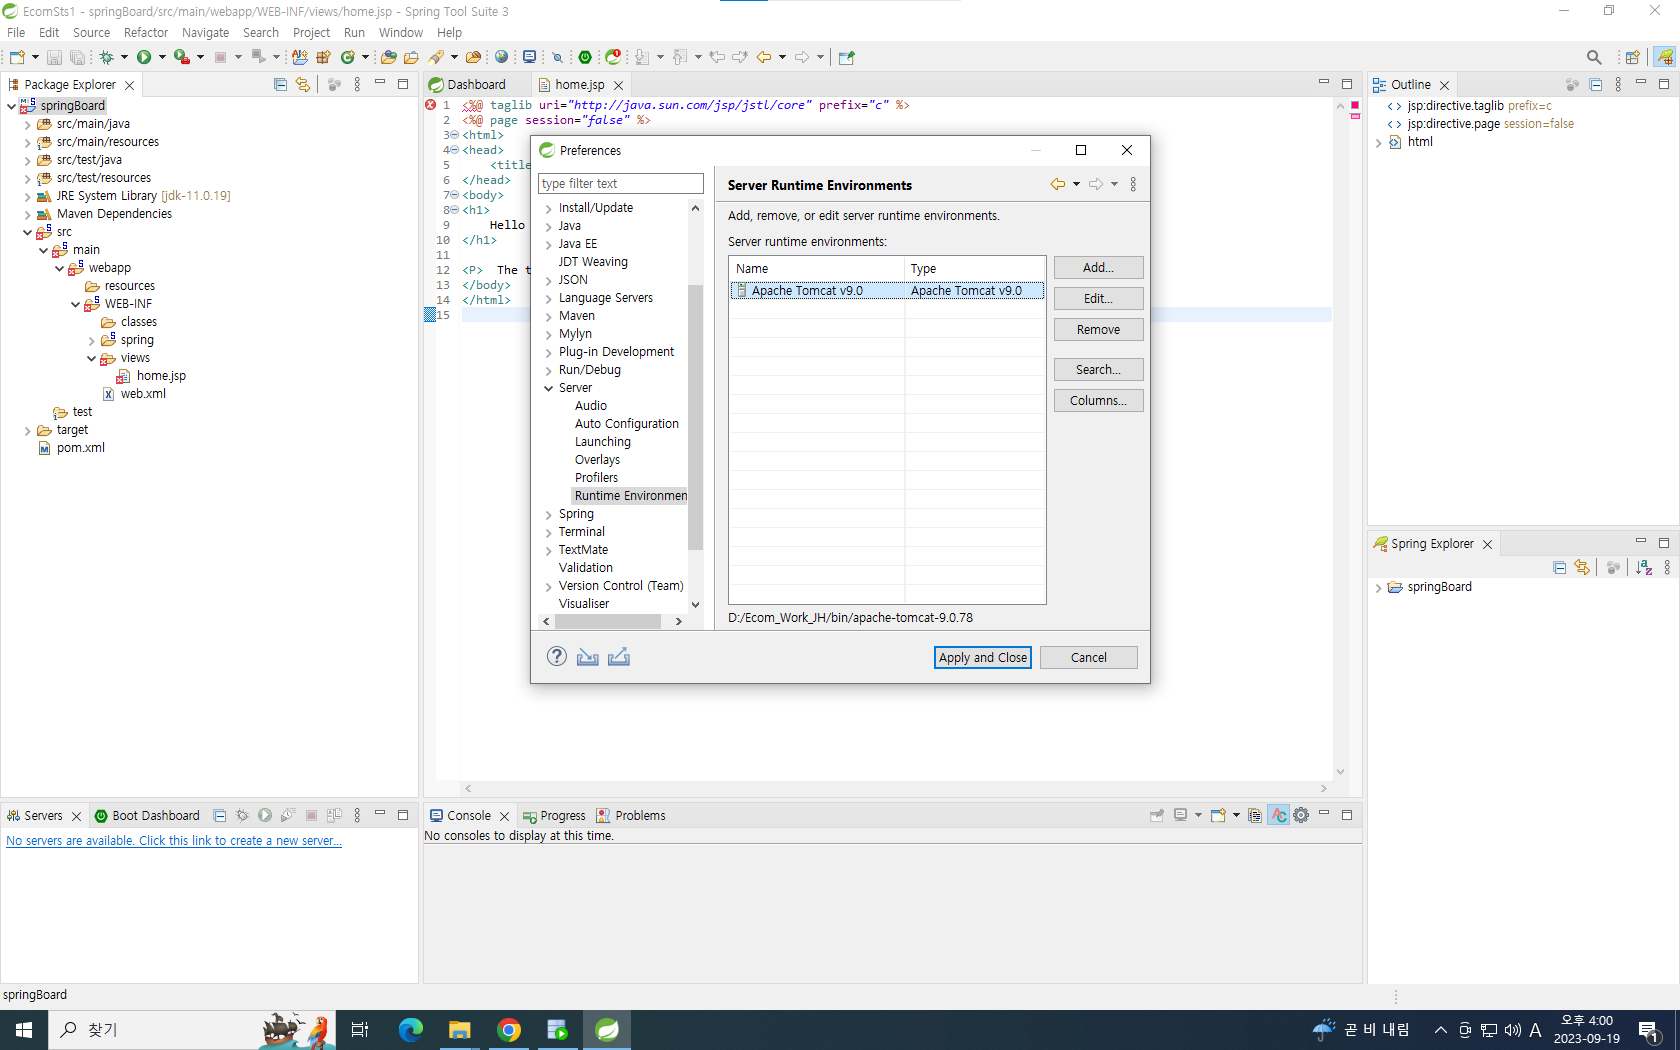Click the New file toolbar icon
The width and height of the screenshot is (1680, 1050).
pyautogui.click(x=17, y=57)
